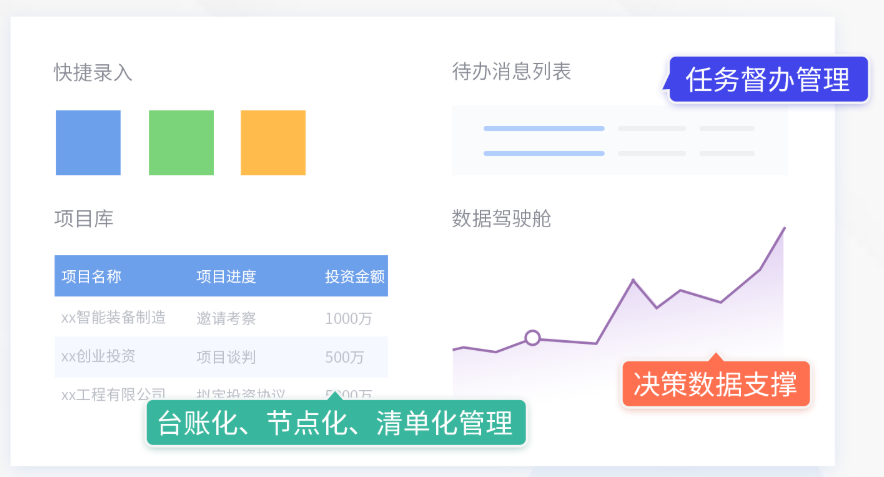Screen dimensions: 884x477
Task: Click the 台账化、节点化、清单化管理 green label
Action: pos(335,423)
